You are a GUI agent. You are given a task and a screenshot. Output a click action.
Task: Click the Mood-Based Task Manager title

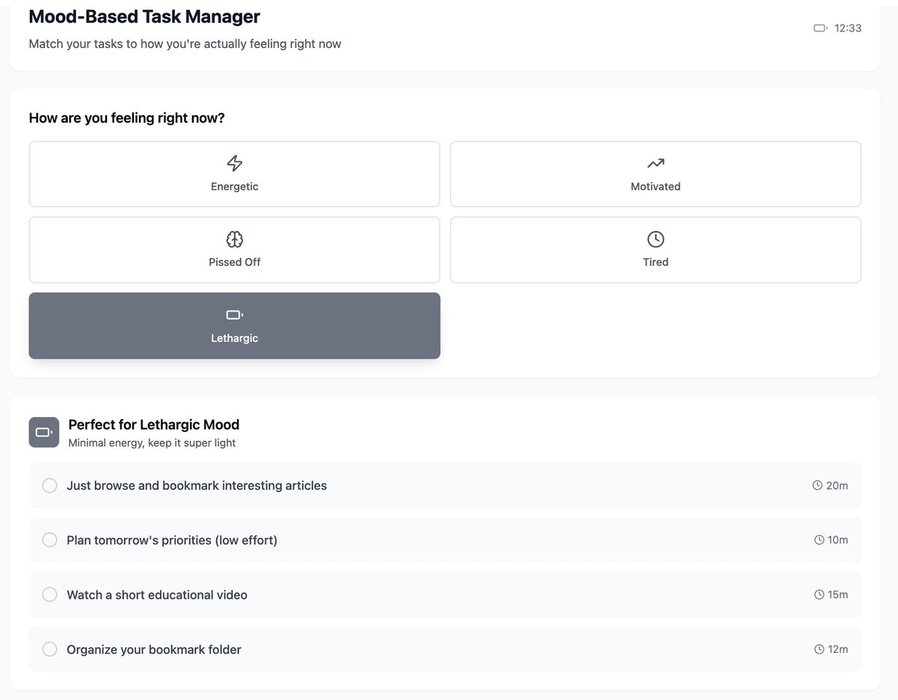coord(144,17)
